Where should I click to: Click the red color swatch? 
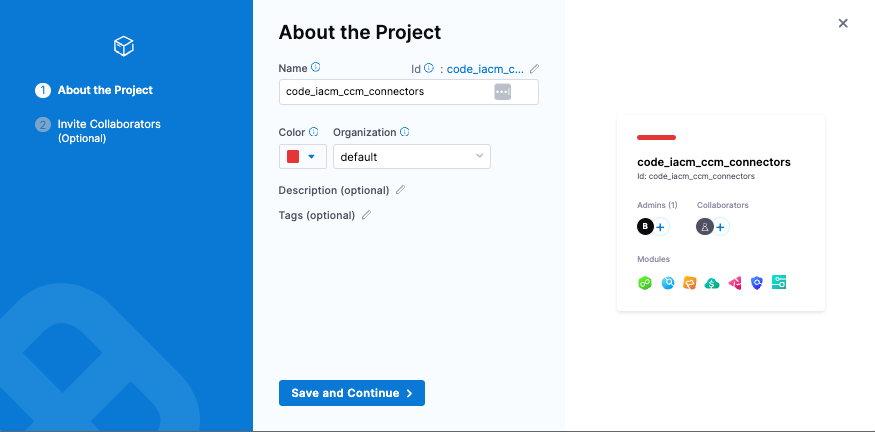293,156
